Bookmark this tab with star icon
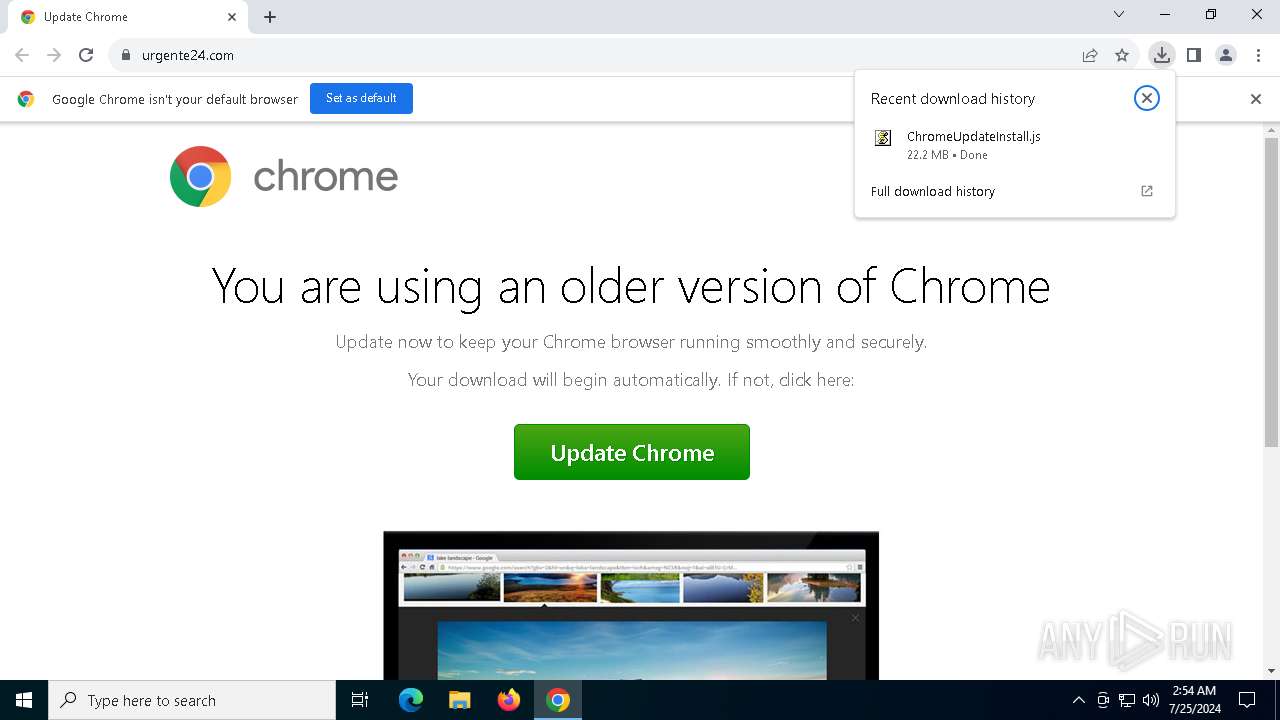1280x720 pixels. coord(1122,55)
